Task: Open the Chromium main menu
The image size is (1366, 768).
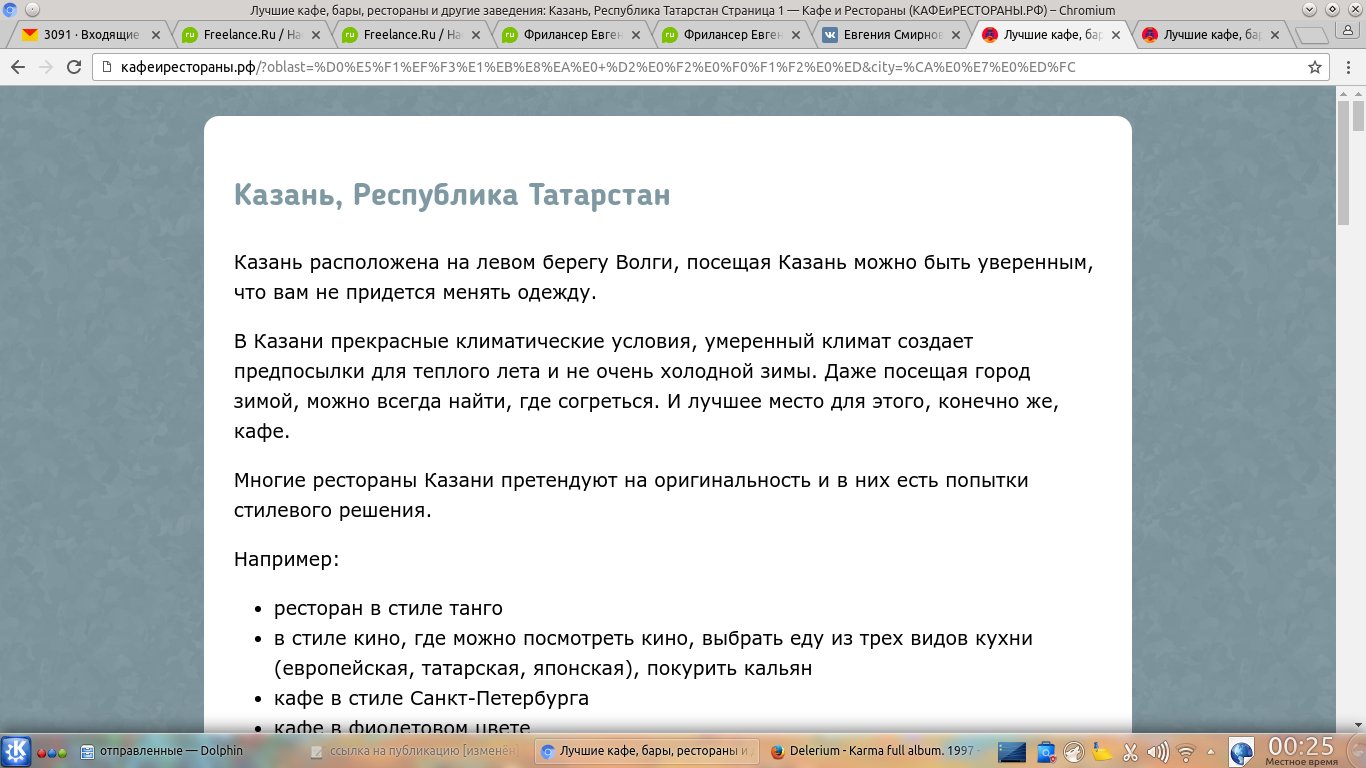Action: click(x=1347, y=68)
